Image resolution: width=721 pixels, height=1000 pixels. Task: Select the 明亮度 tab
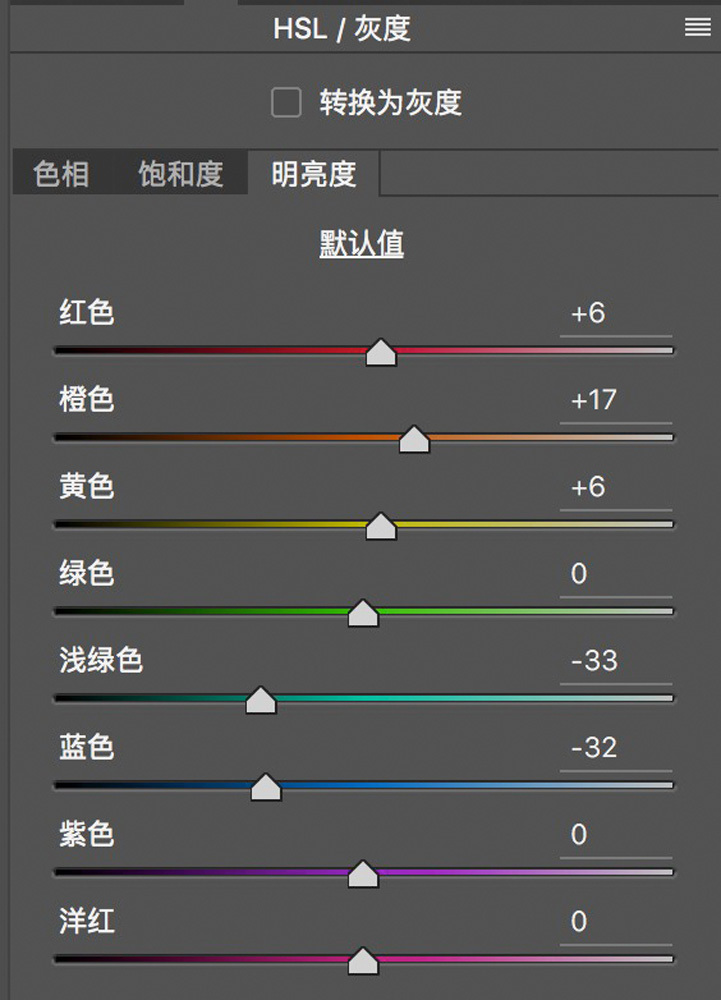point(314,174)
